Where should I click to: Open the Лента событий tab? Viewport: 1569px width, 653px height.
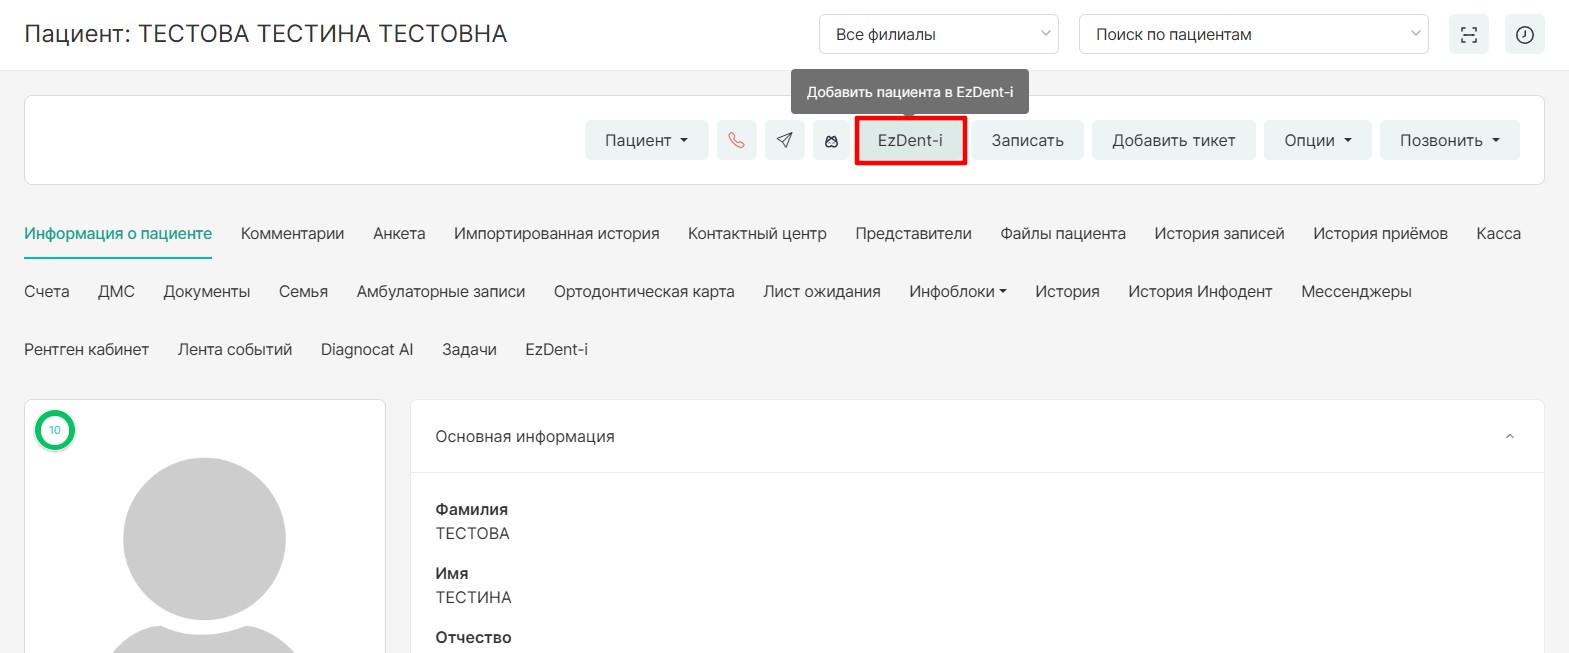tap(235, 349)
